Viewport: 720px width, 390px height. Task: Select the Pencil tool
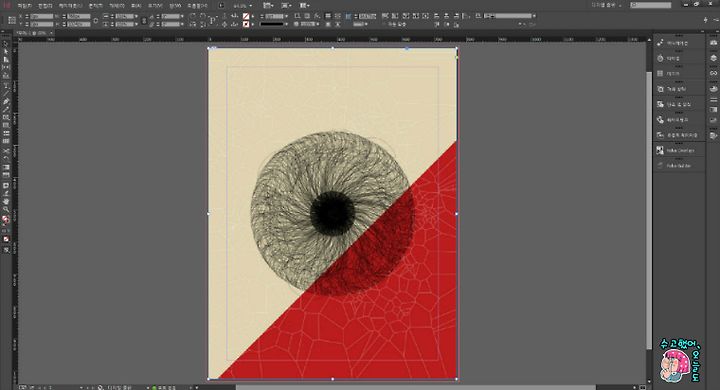click(x=6, y=109)
